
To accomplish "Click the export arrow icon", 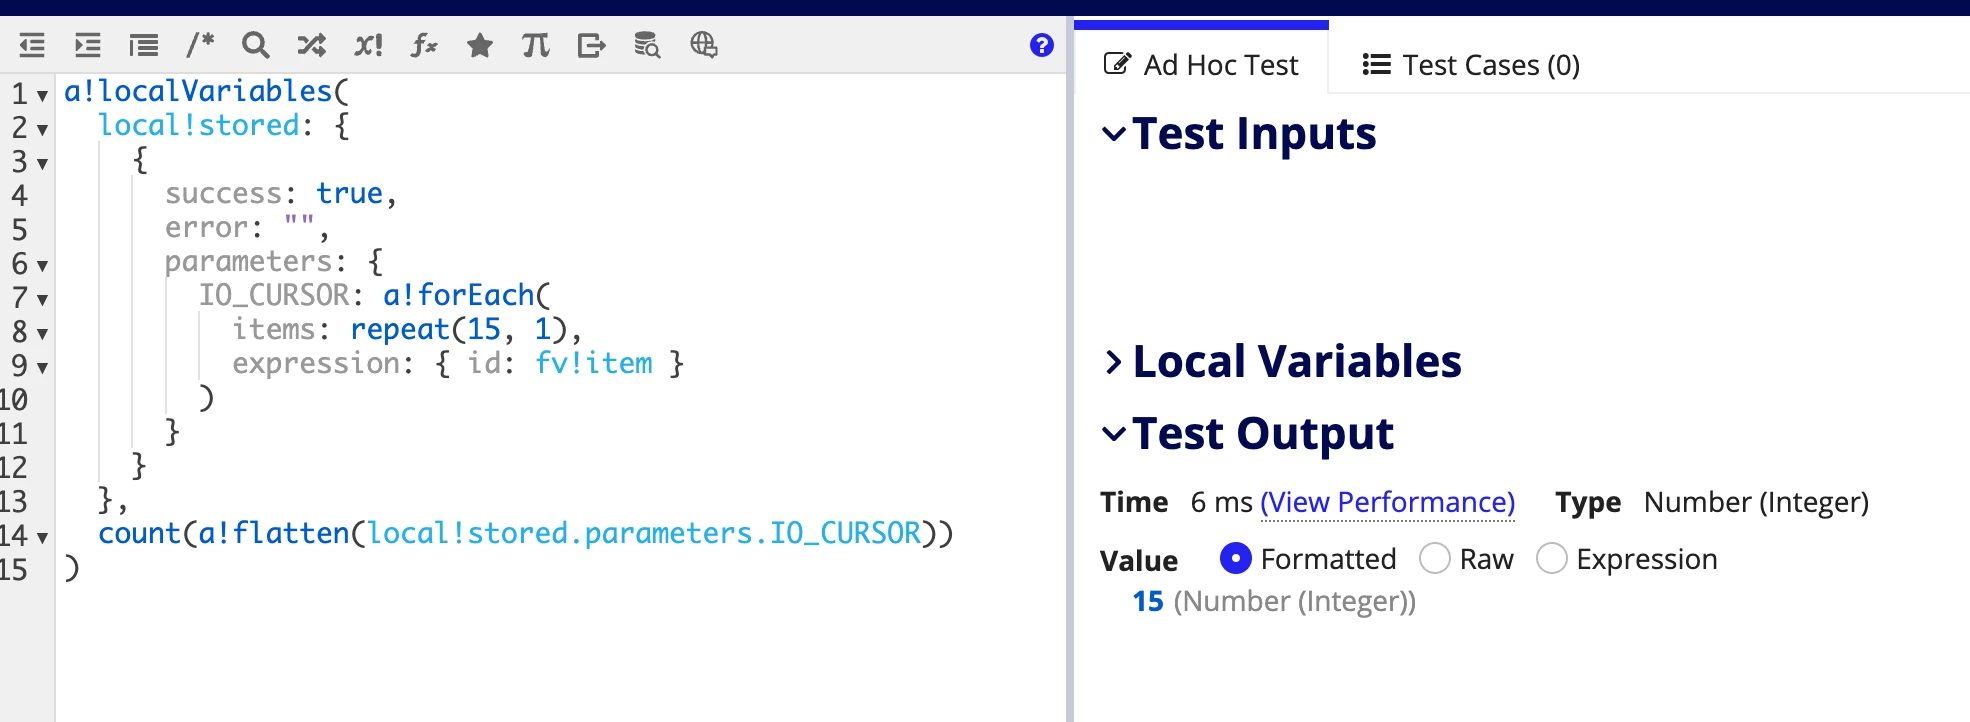I will 592,45.
